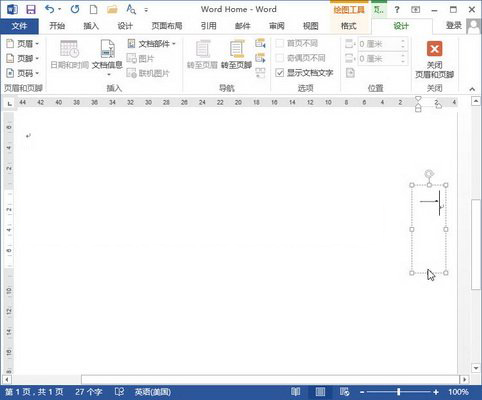The width and height of the screenshot is (482, 400).
Task: Click the 100% zoom level button
Action: click(458, 392)
